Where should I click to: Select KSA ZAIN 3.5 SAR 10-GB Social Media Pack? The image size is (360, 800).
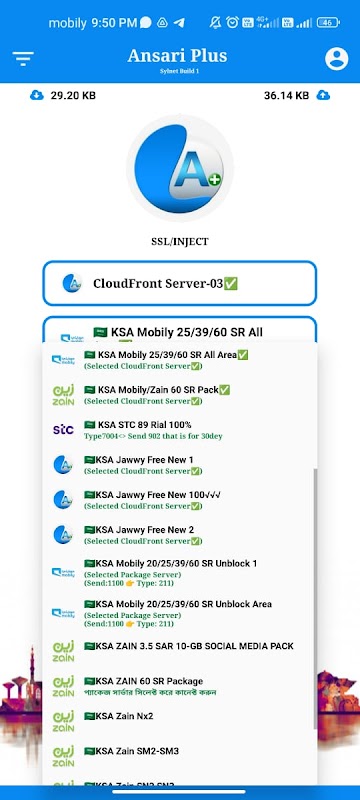pos(179,651)
